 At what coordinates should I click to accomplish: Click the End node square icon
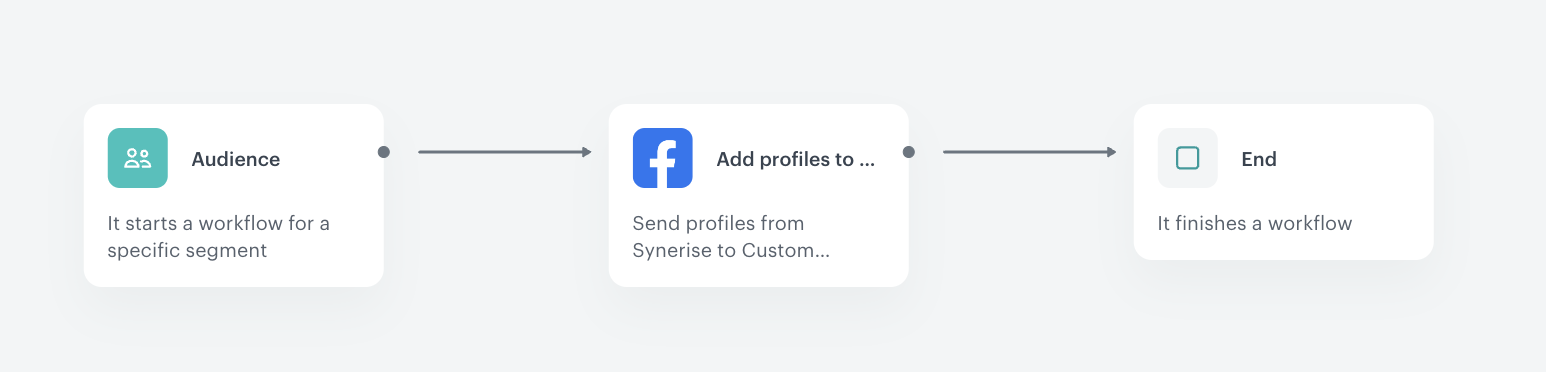coord(1188,158)
